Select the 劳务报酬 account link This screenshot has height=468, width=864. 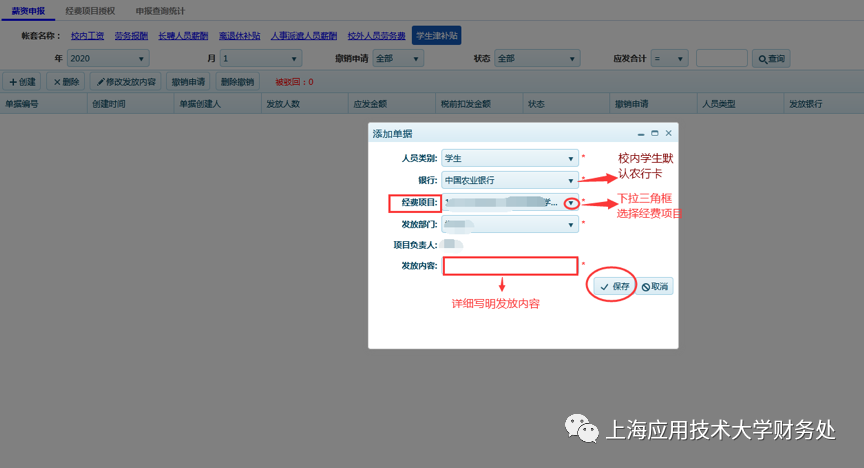pyautogui.click(x=131, y=36)
